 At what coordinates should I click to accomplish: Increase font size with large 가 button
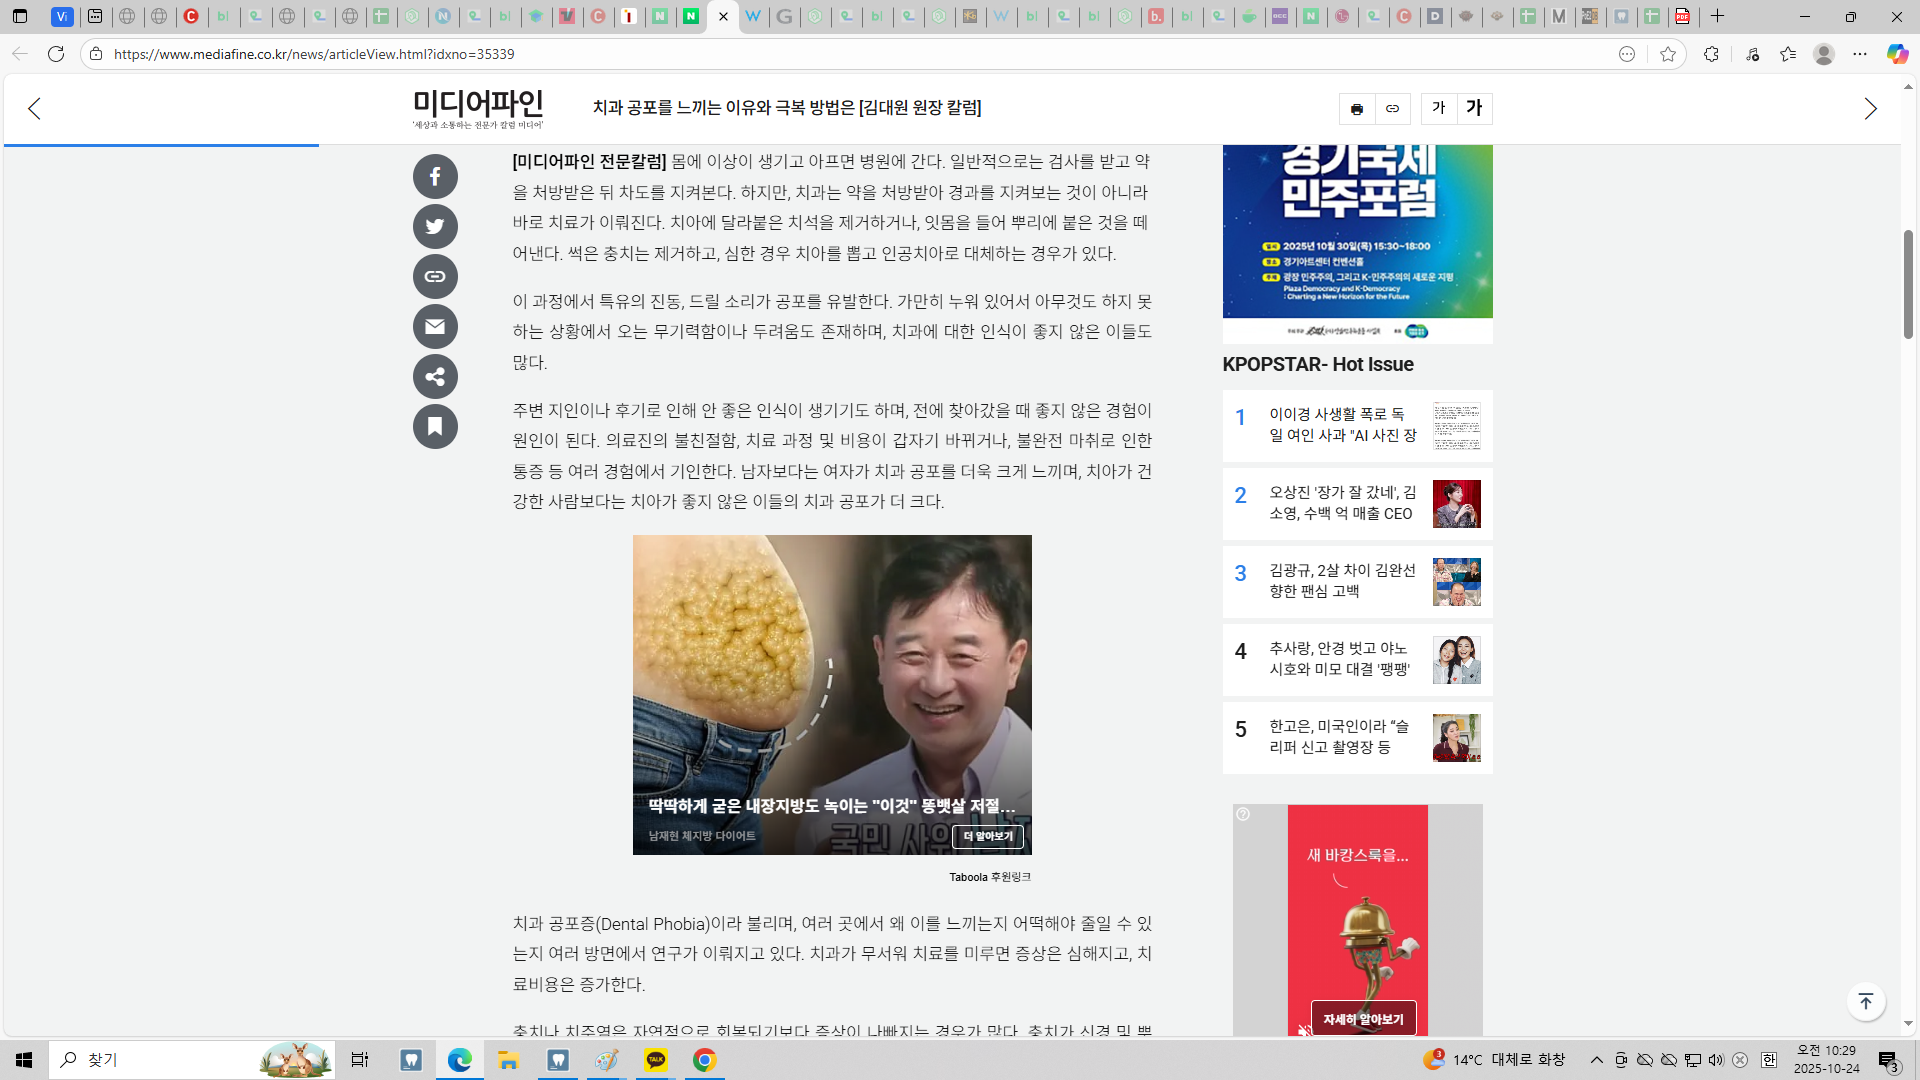point(1474,109)
